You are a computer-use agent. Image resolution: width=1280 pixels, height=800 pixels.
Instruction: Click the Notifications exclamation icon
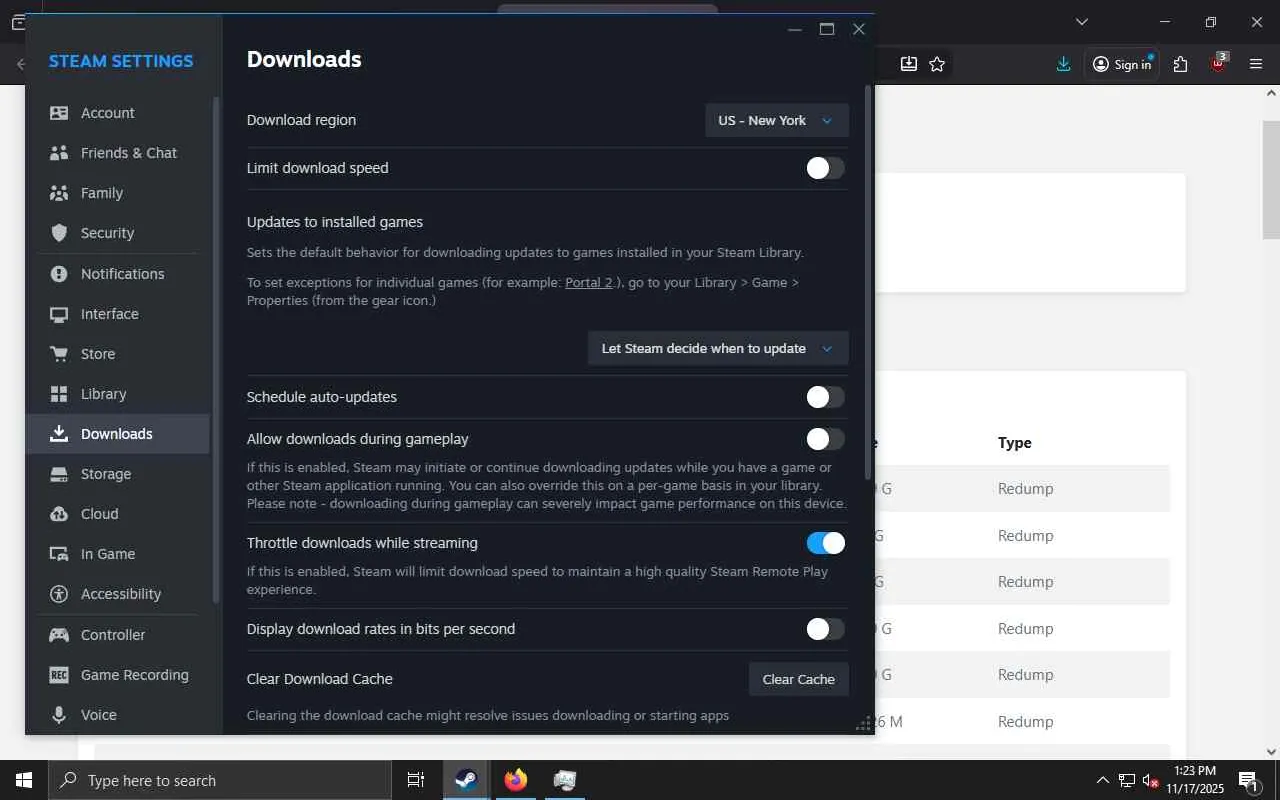pyautogui.click(x=59, y=274)
